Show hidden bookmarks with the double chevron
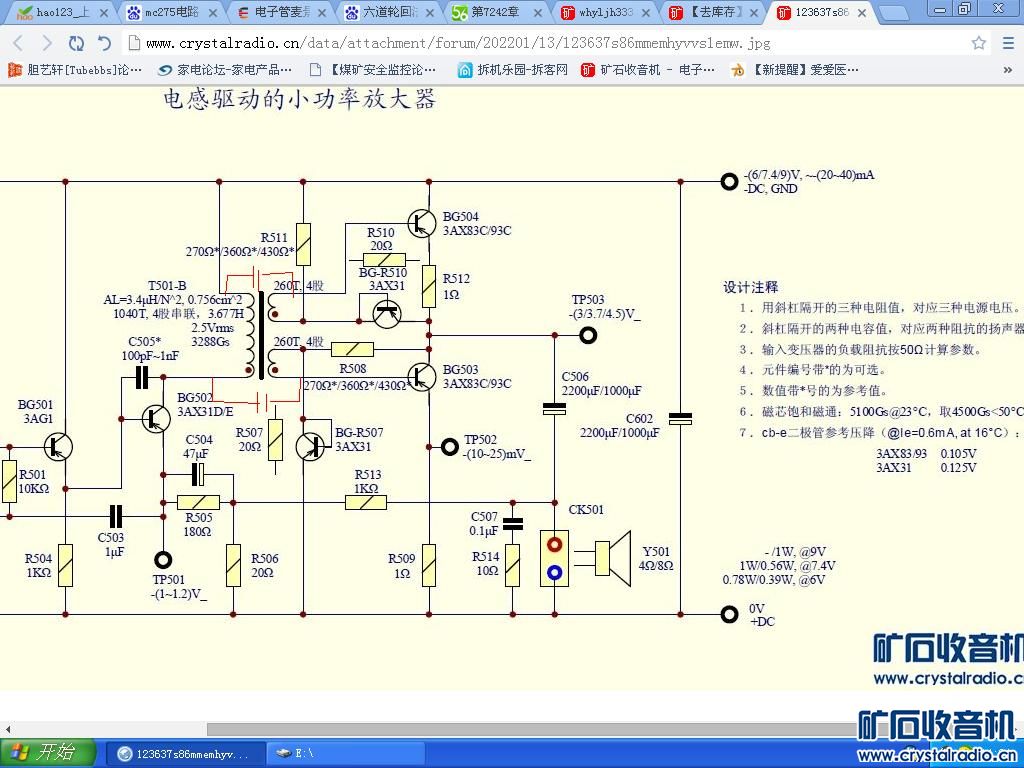Image resolution: width=1024 pixels, height=768 pixels. coord(1008,70)
